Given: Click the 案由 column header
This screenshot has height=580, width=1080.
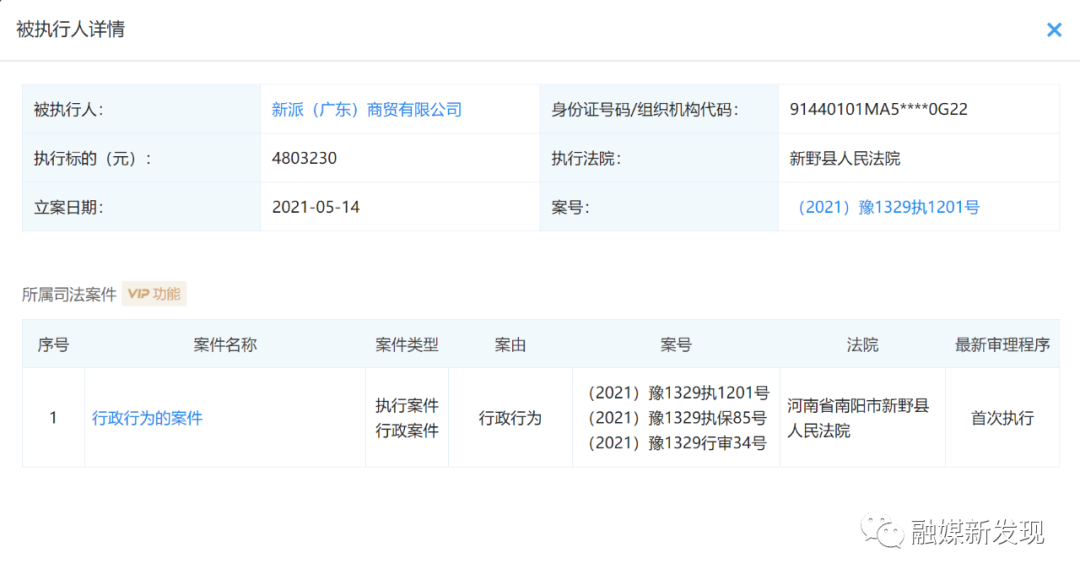Looking at the screenshot, I should (x=510, y=344).
